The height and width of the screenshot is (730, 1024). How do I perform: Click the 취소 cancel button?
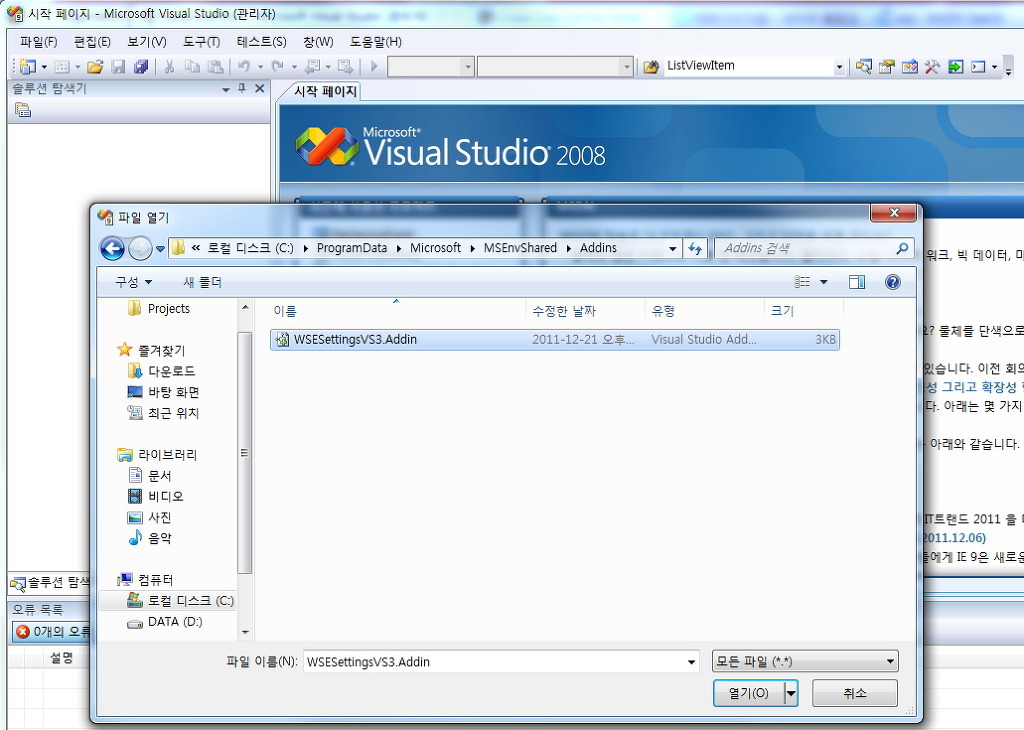click(x=855, y=693)
